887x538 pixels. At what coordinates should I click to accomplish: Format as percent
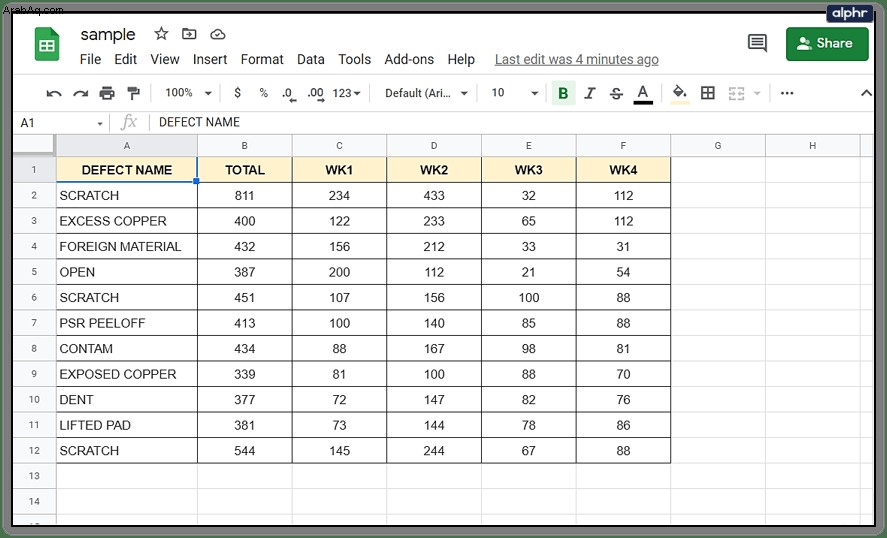point(264,93)
